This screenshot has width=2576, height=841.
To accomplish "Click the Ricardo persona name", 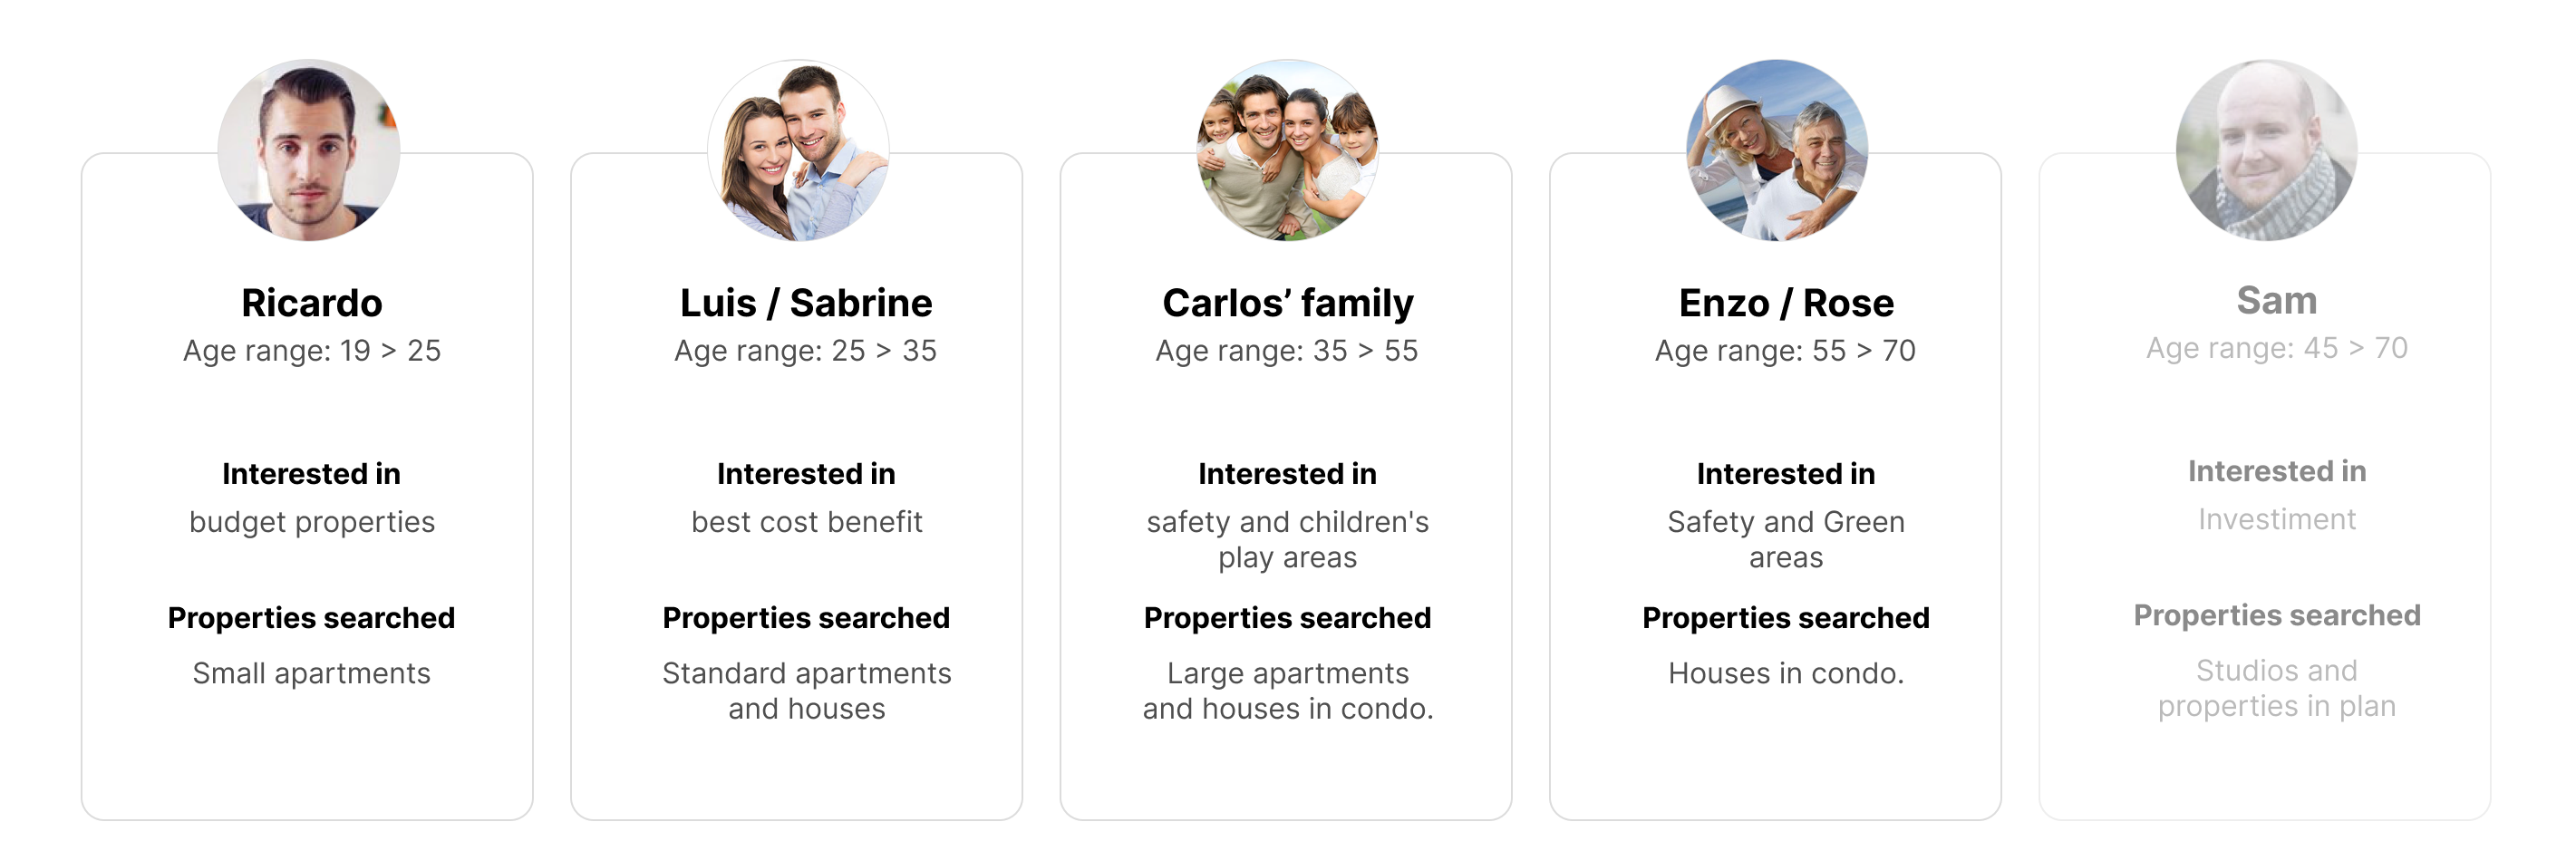I will (311, 303).
